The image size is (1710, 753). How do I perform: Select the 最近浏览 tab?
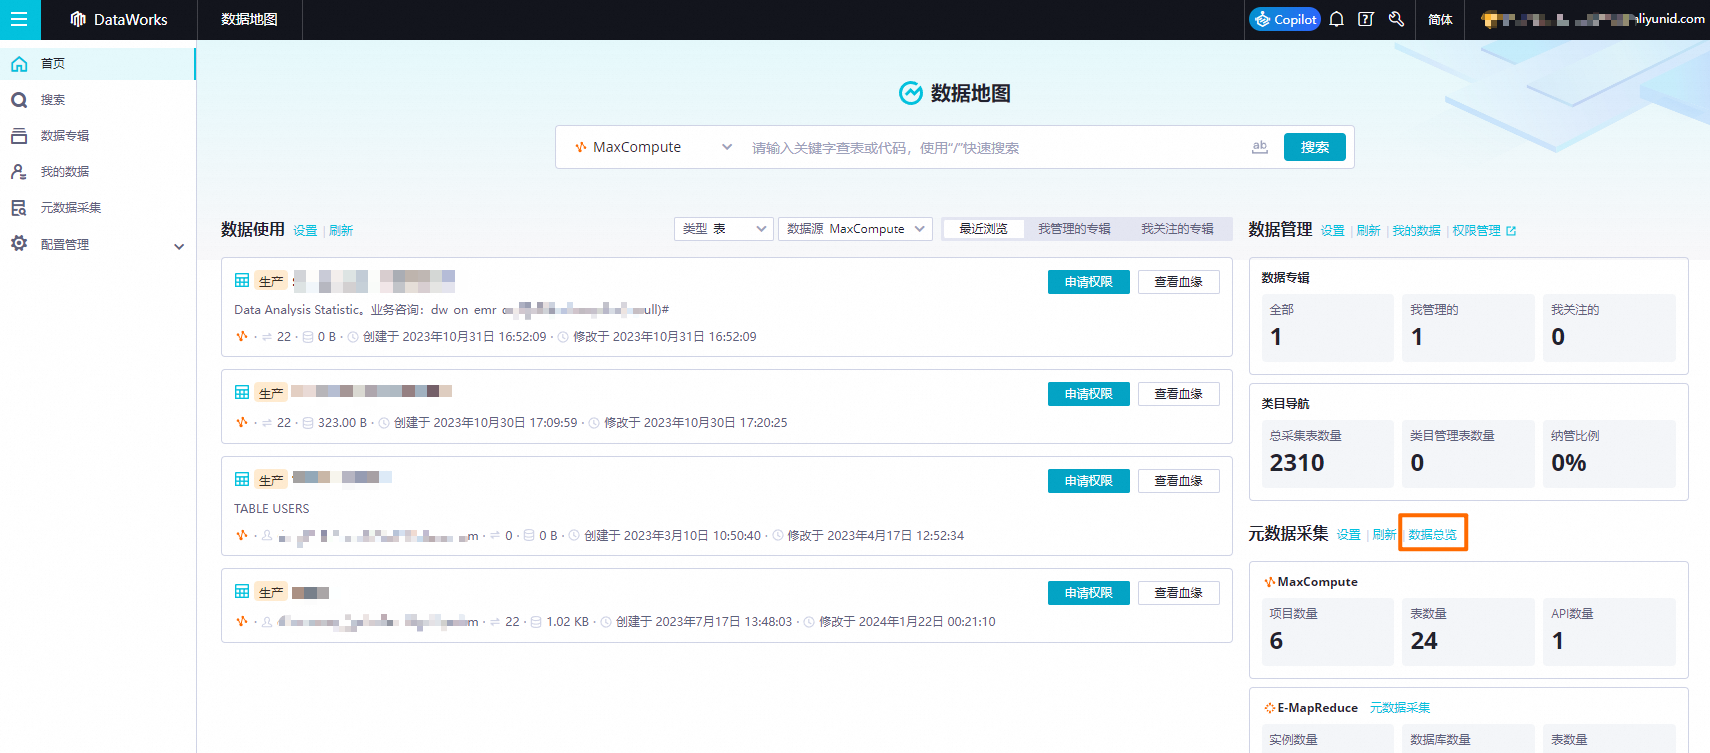coord(983,229)
